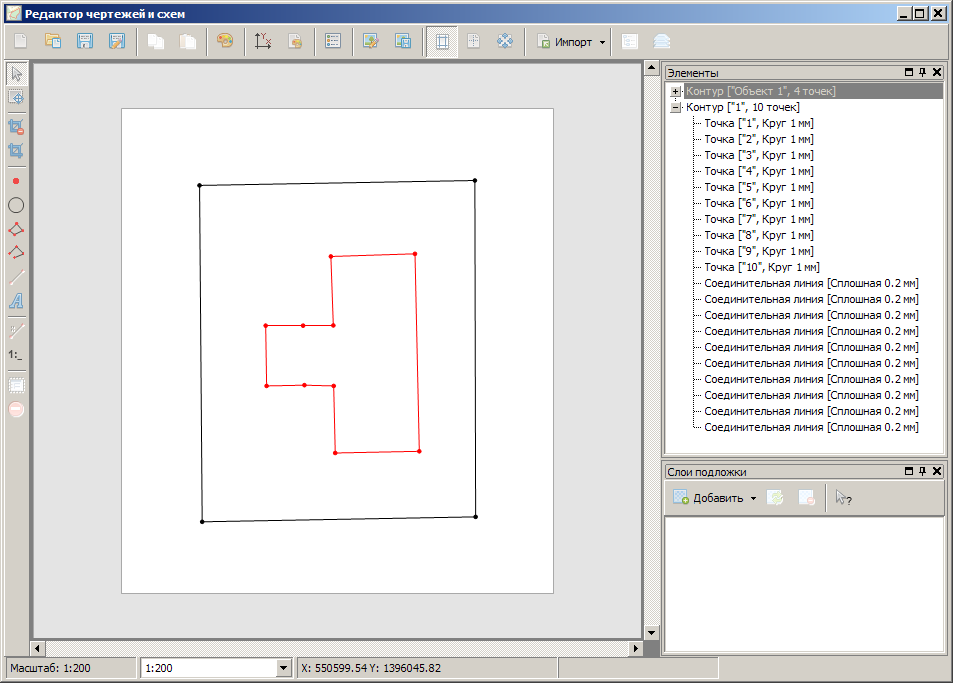
Task: Select the arrow pointer tool
Action: (16, 73)
